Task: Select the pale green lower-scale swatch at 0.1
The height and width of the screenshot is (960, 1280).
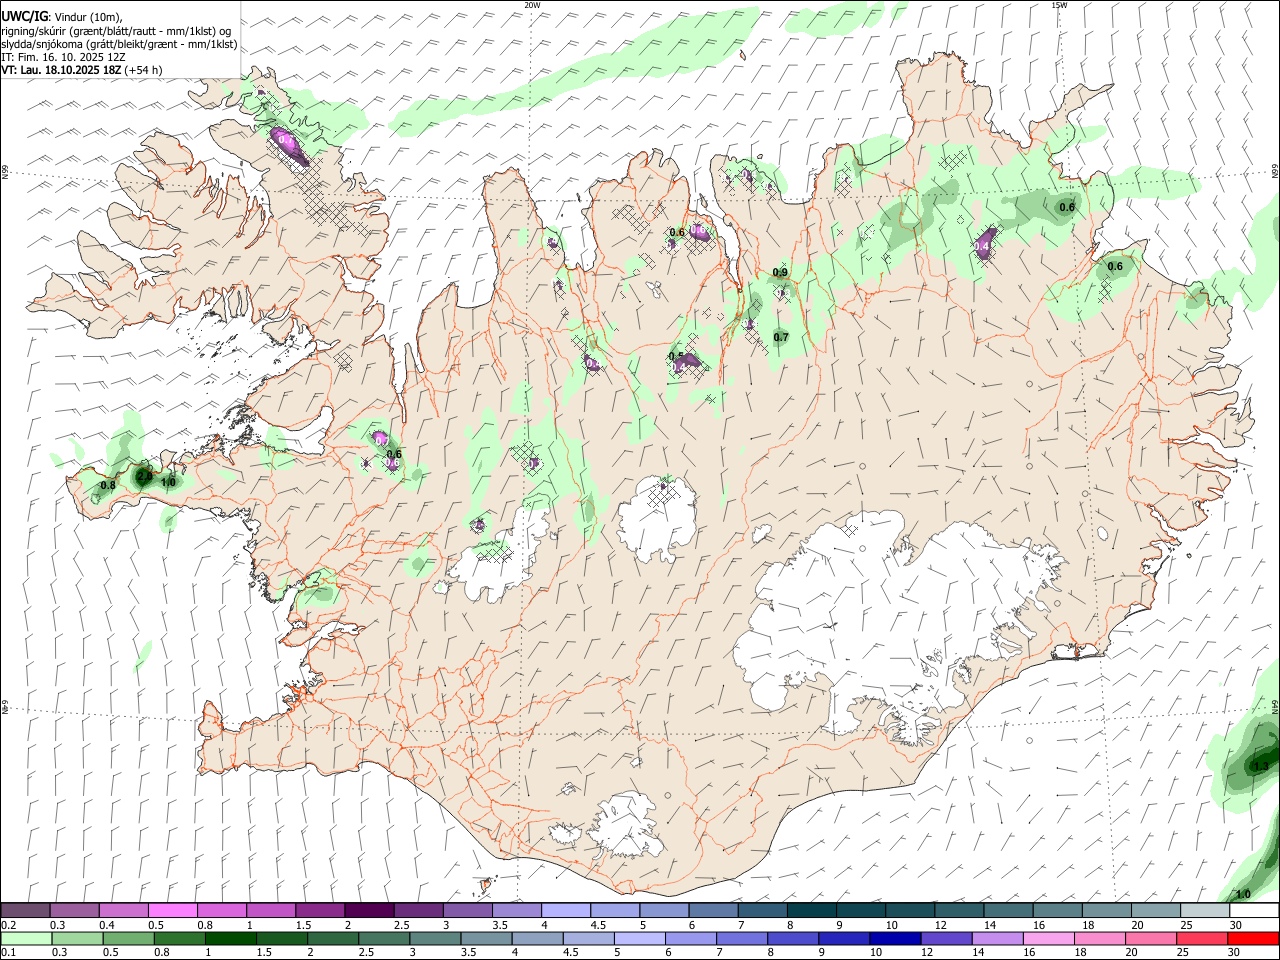Action: pyautogui.click(x=25, y=939)
